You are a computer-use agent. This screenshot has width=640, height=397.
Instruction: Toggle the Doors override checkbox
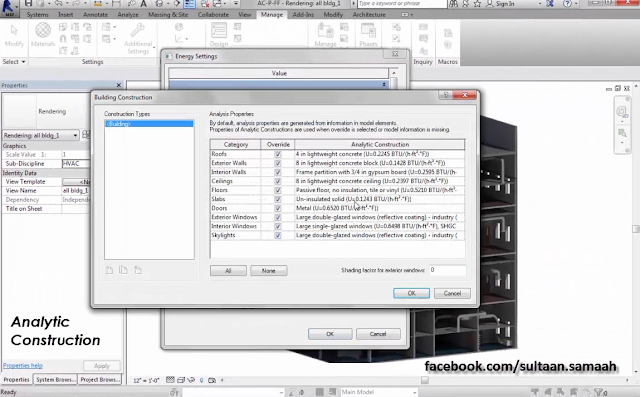tap(278, 208)
